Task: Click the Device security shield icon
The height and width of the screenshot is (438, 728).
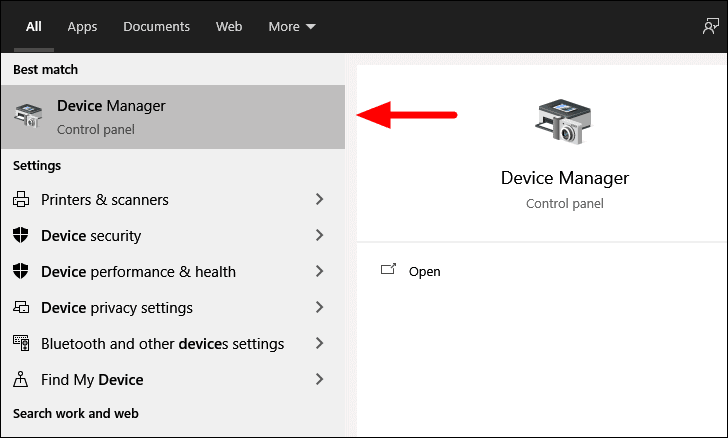Action: [x=21, y=235]
